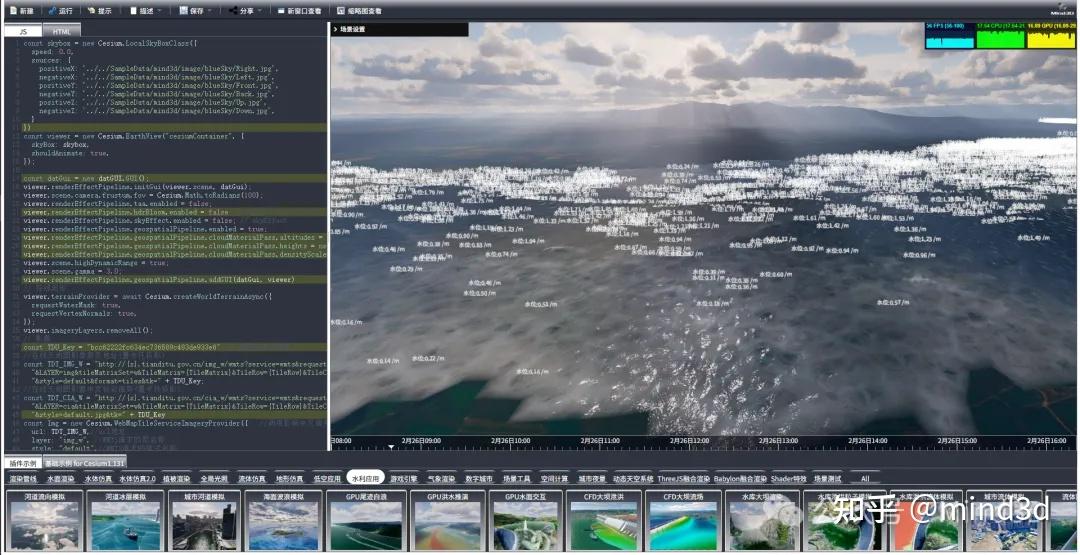This screenshot has height=555, width=1080.
Task: Open 缩略图查看 thumbnail view
Action: coord(358,10)
